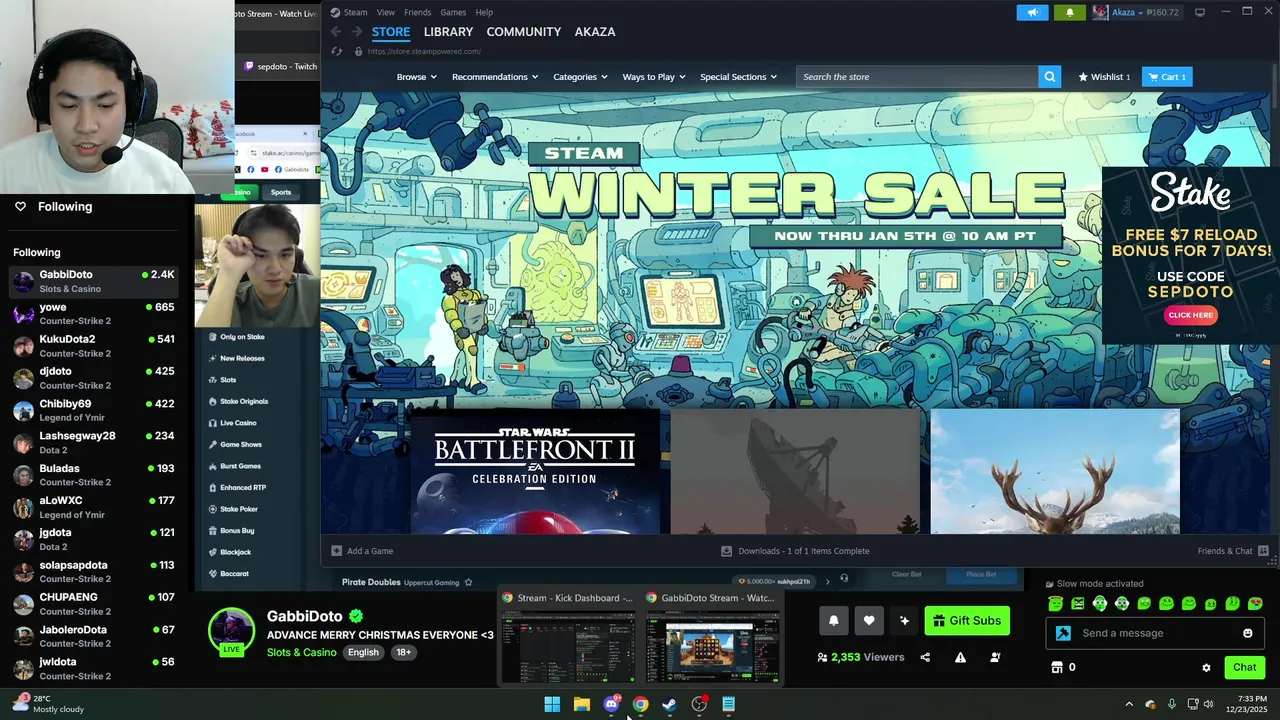Image resolution: width=1280 pixels, height=720 pixels.
Task: Open Steam notifications bell icon
Action: (x=1069, y=12)
